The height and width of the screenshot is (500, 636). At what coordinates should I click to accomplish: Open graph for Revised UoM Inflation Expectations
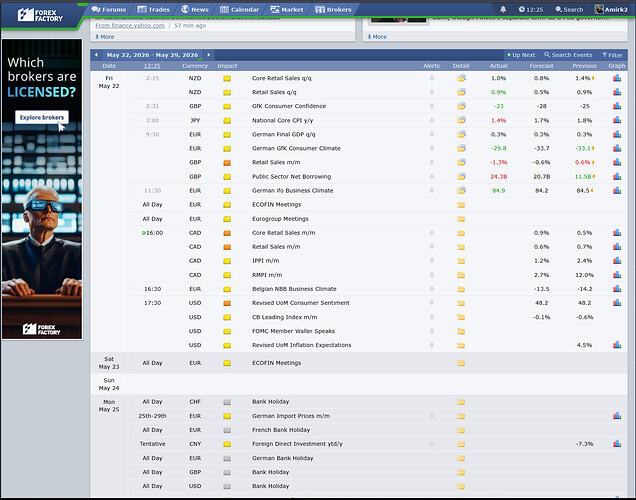click(617, 345)
